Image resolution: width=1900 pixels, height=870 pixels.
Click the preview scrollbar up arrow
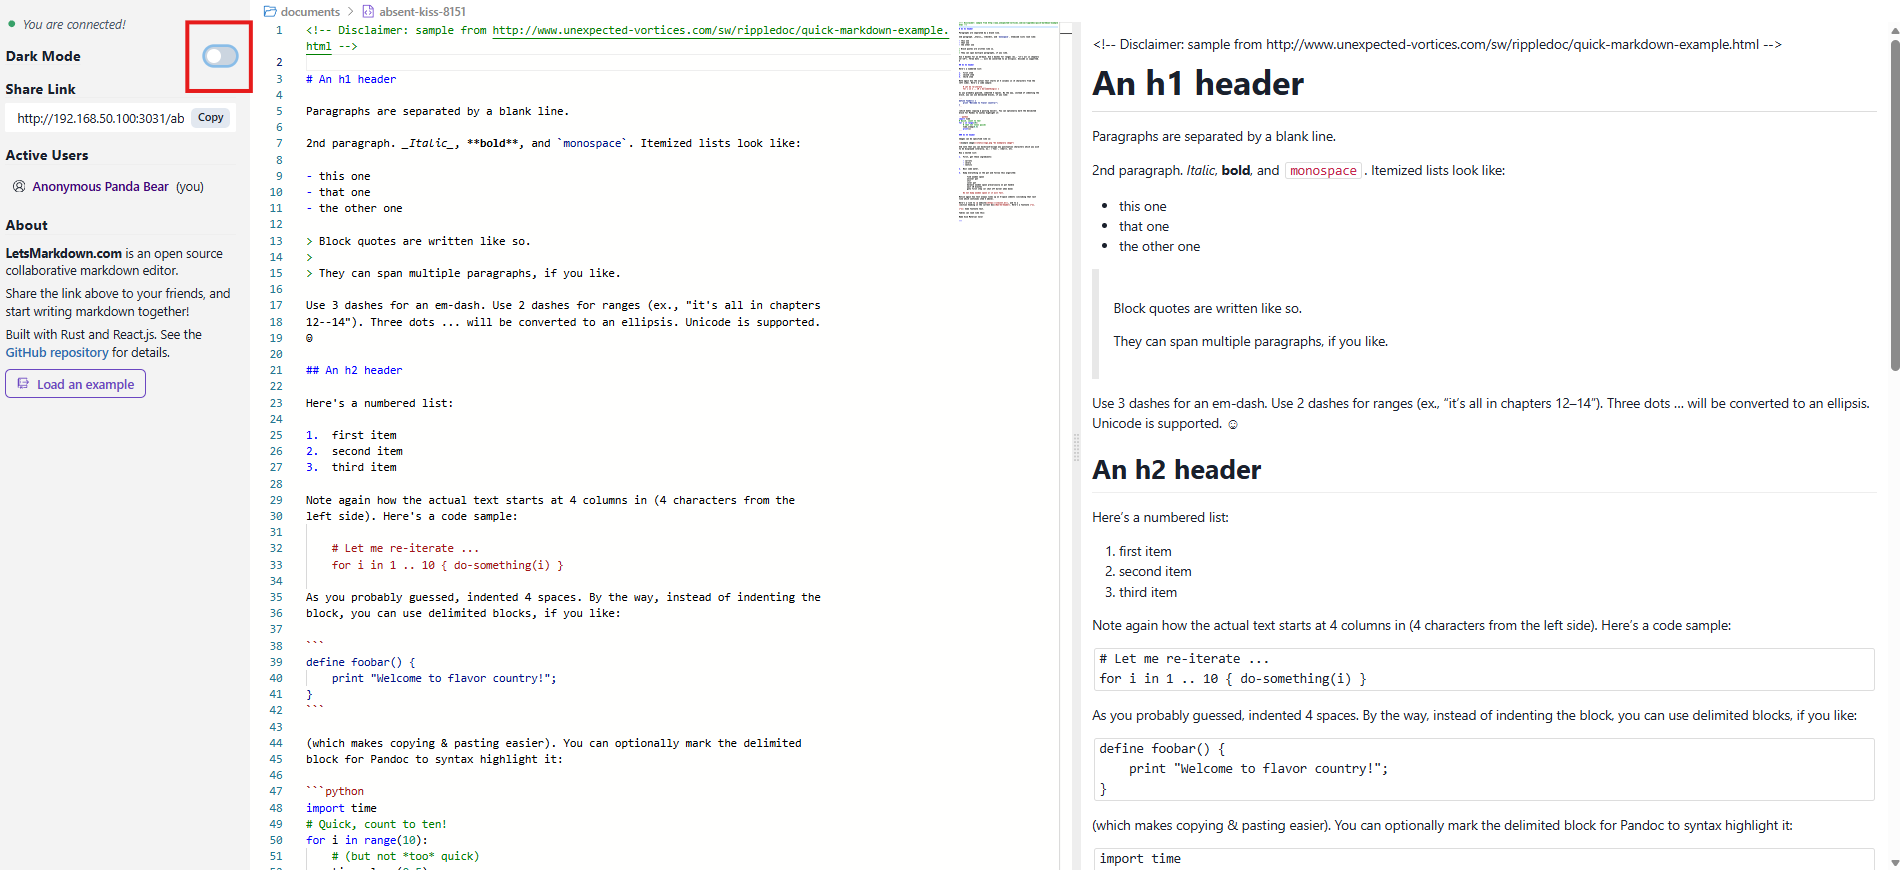pos(1894,31)
